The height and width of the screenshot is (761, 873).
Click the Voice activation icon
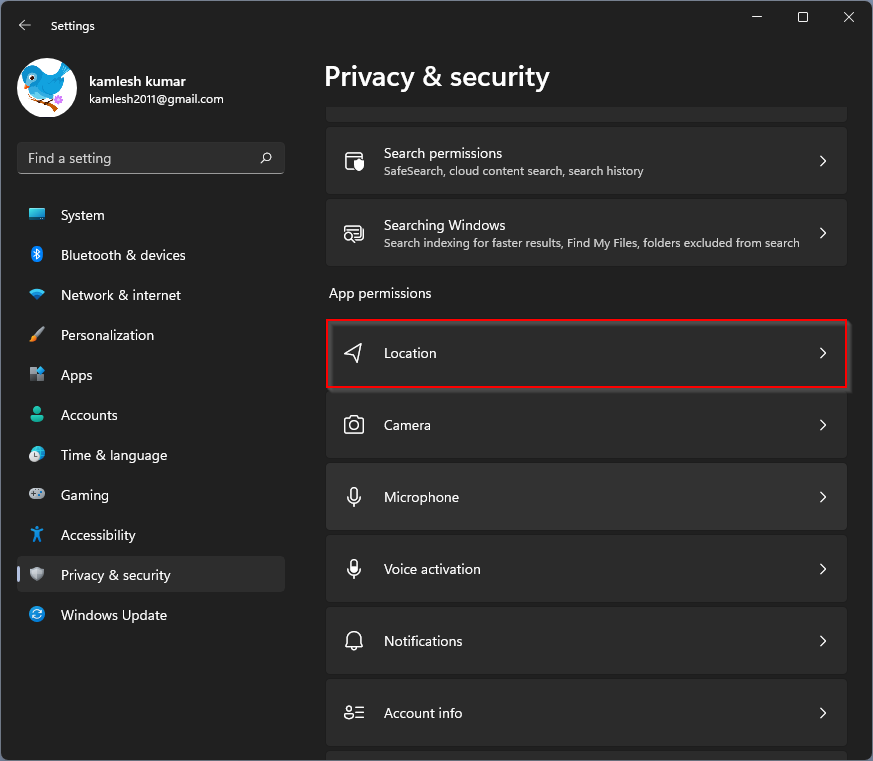pos(354,569)
